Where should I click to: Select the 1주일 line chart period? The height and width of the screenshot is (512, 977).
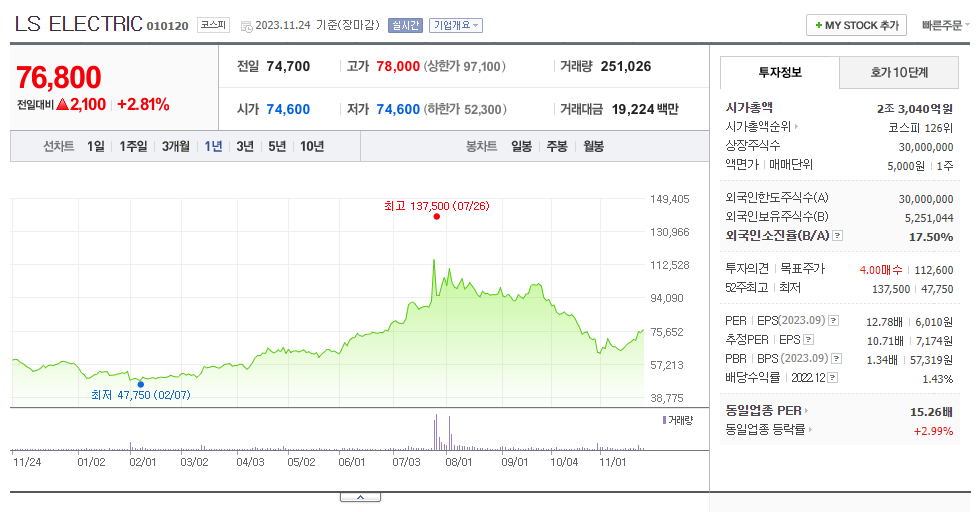(133, 146)
